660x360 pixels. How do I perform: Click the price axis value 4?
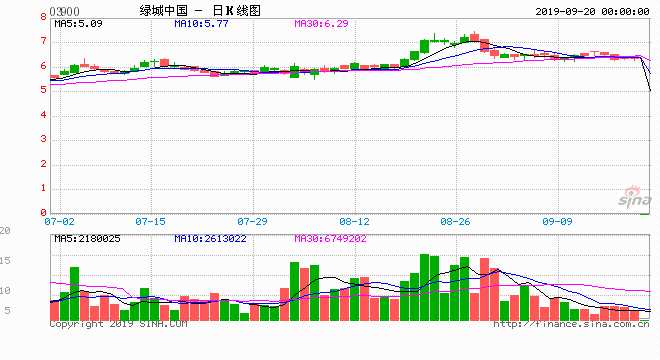[43, 115]
